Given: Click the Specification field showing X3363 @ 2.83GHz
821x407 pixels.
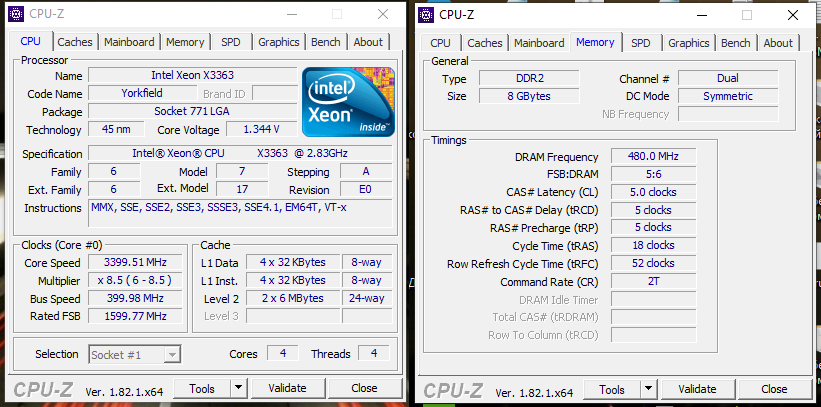Looking at the screenshot, I should 240,153.
